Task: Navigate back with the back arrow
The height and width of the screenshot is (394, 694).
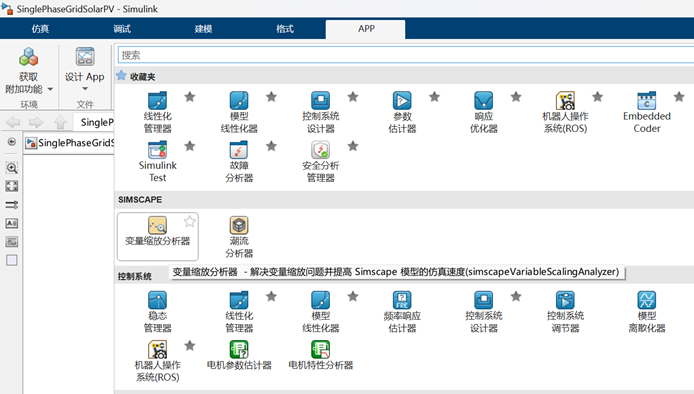Action: (x=13, y=122)
